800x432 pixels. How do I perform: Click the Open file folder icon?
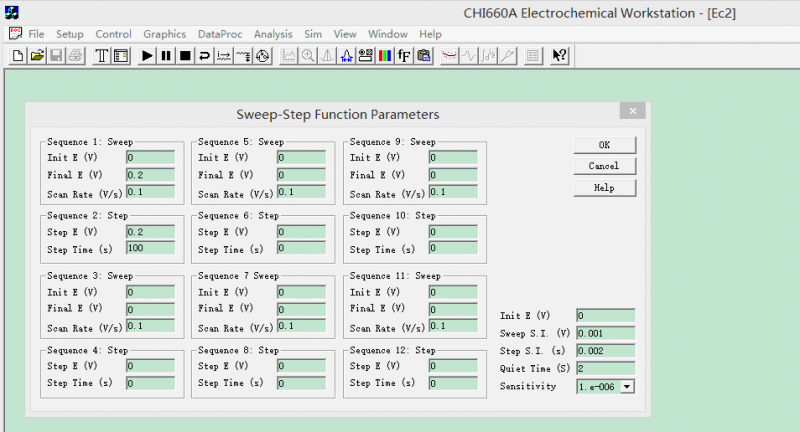[x=37, y=56]
